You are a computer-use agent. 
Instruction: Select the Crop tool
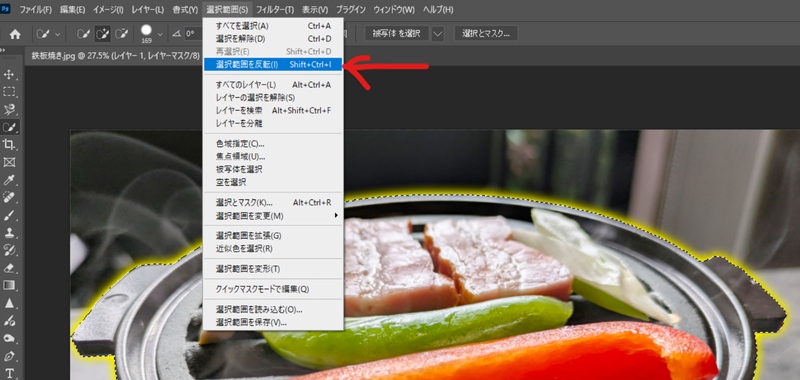[x=9, y=144]
